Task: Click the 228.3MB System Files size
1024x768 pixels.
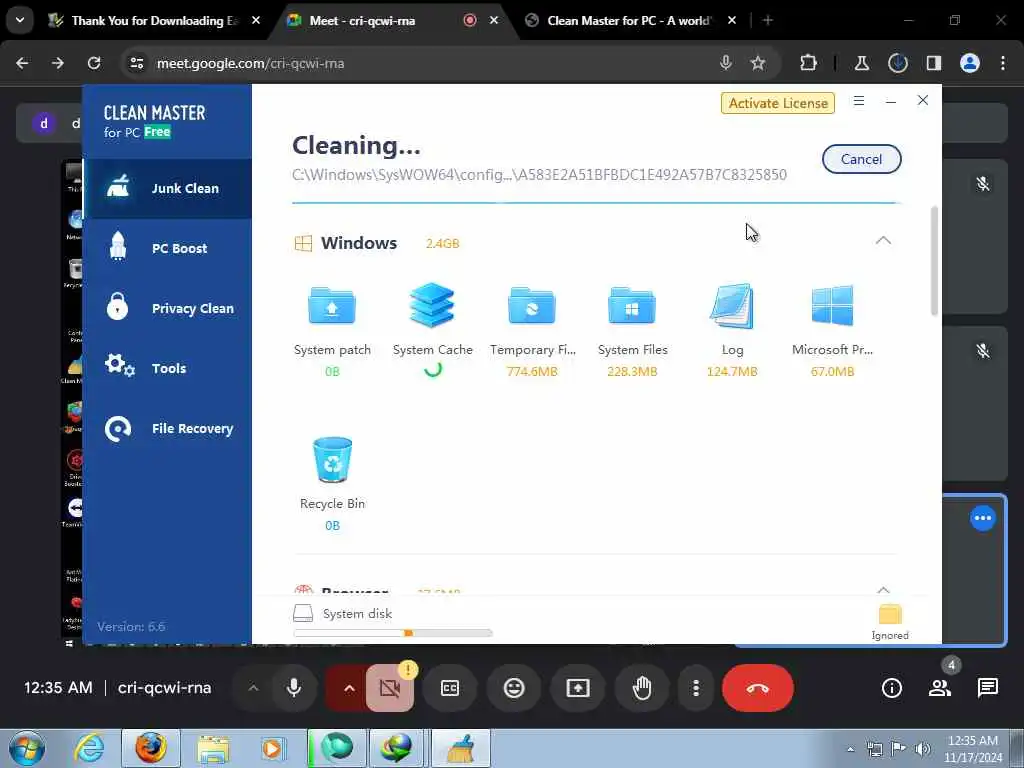Action: pos(632,372)
